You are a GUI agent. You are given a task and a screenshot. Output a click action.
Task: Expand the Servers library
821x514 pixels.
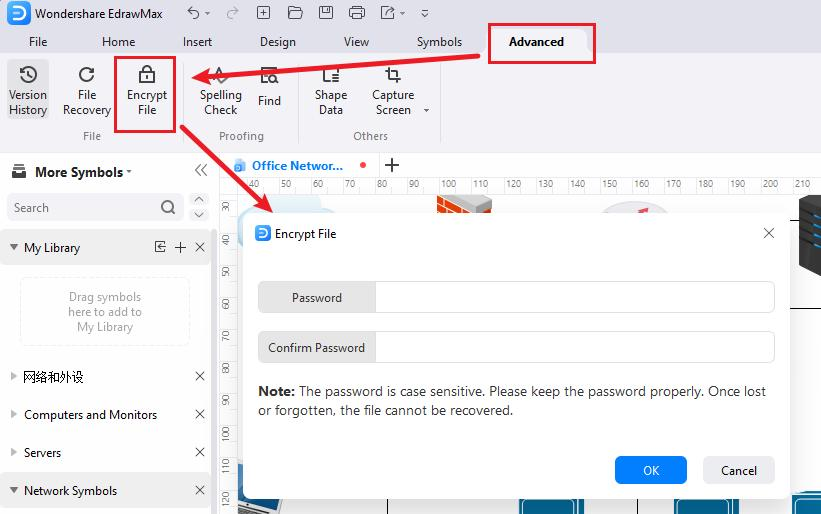14,452
